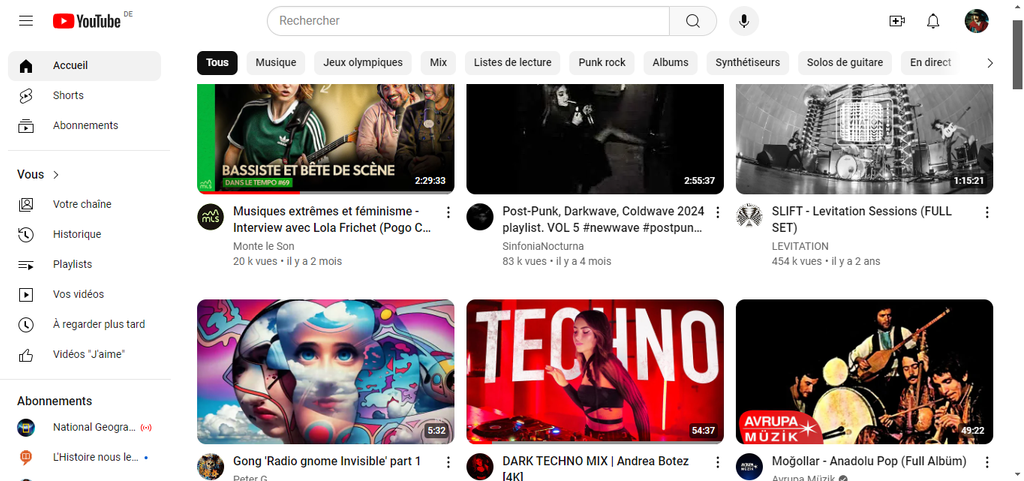
Task: Select the Synthétiseurs filter chip
Action: coord(748,63)
